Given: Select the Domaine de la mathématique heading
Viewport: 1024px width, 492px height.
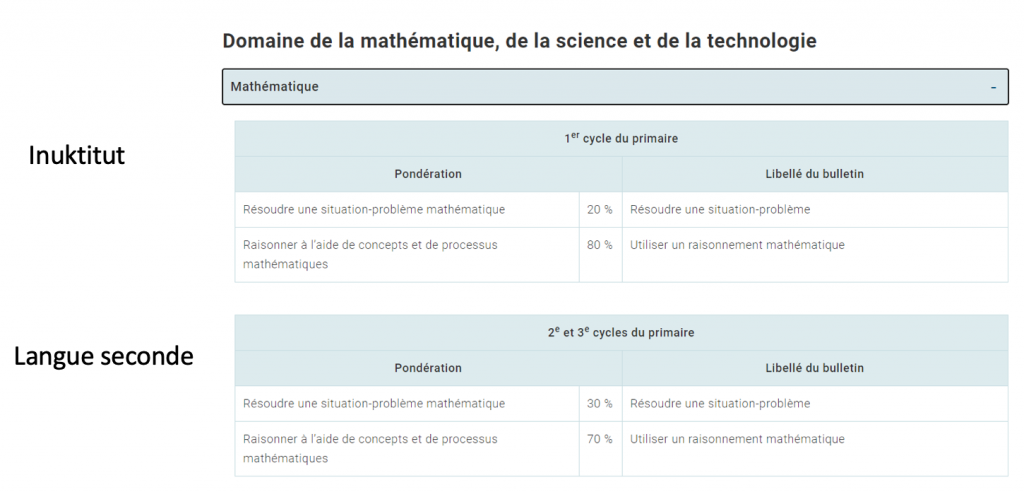Looking at the screenshot, I should (x=519, y=41).
